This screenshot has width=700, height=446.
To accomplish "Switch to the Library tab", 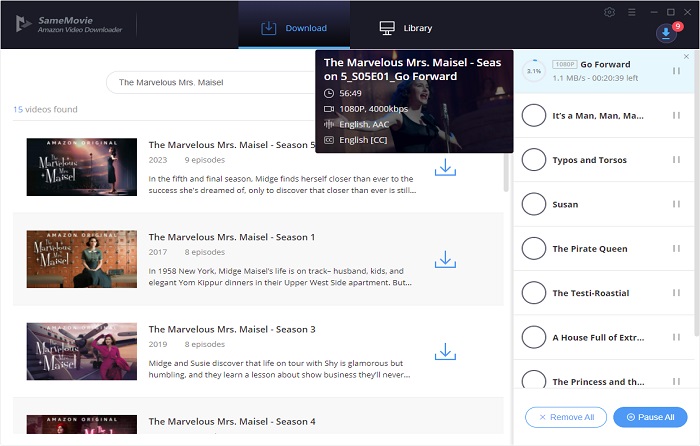I will (406, 28).
